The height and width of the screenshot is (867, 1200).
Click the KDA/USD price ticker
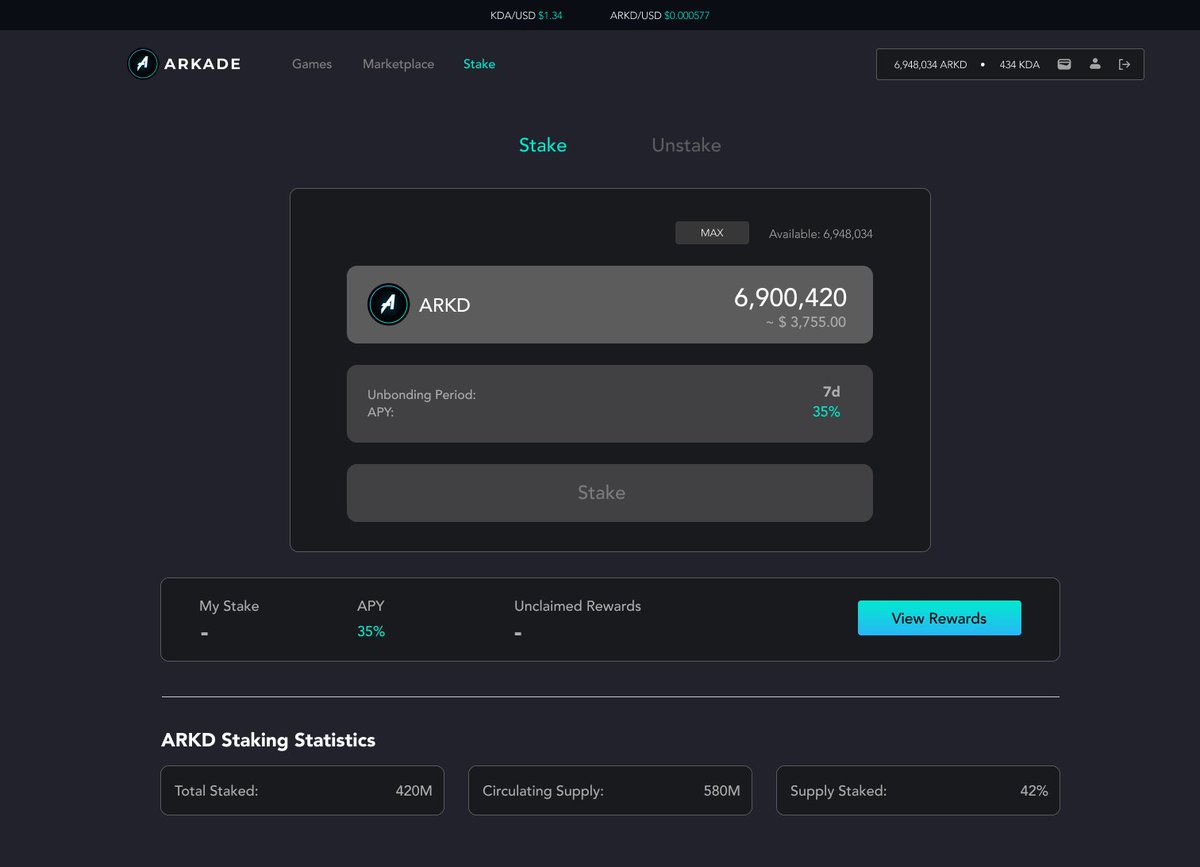click(x=526, y=15)
